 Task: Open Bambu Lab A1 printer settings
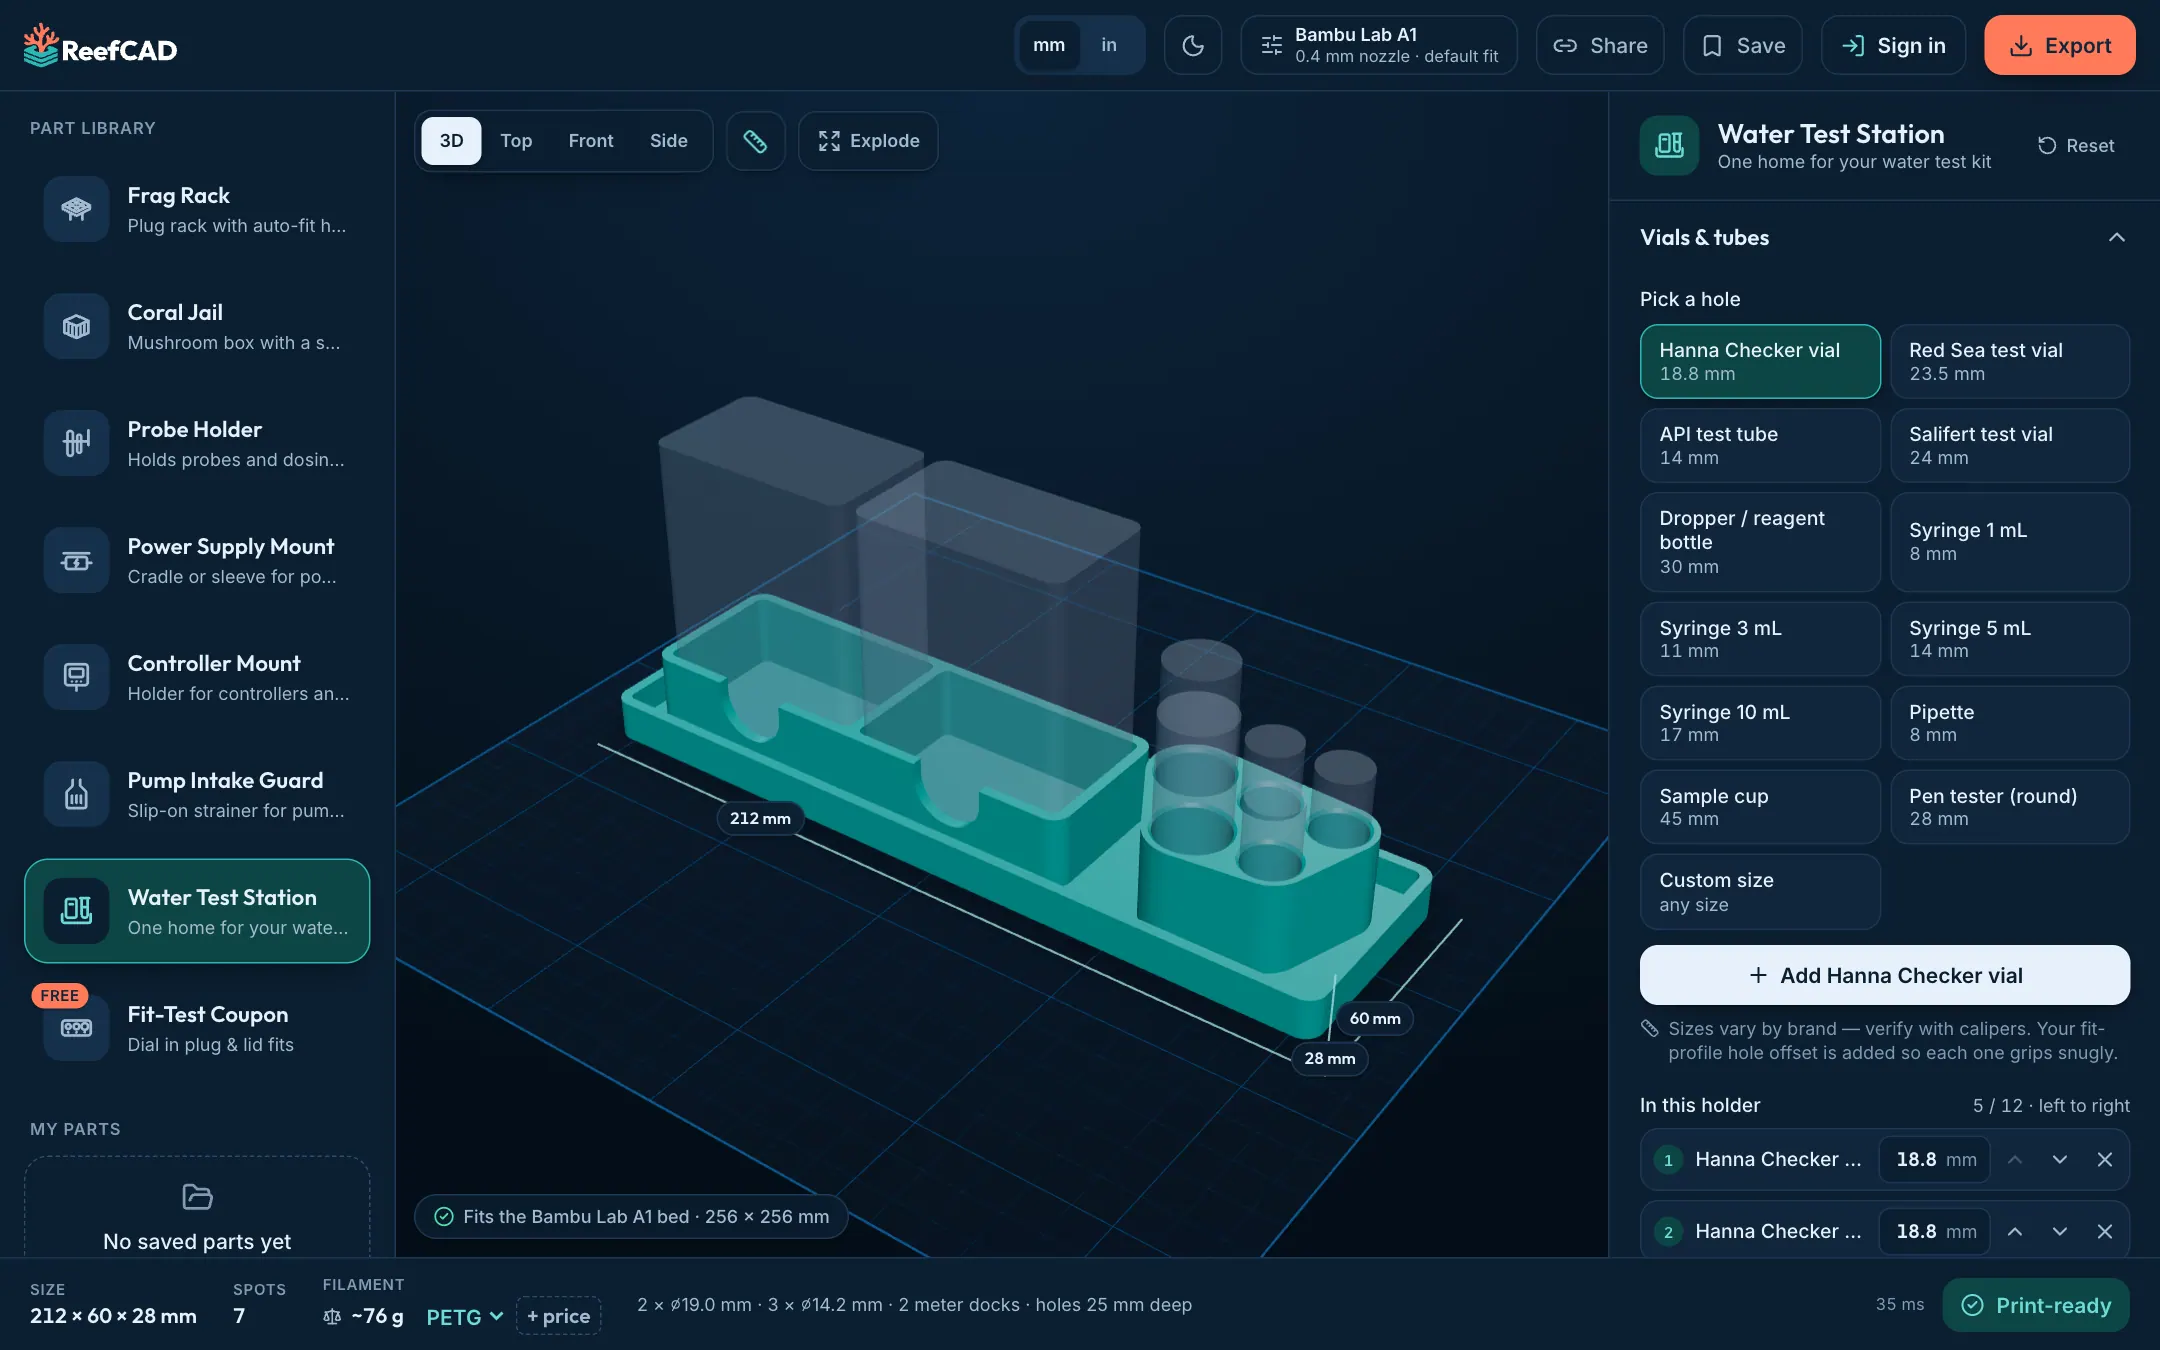(1379, 45)
